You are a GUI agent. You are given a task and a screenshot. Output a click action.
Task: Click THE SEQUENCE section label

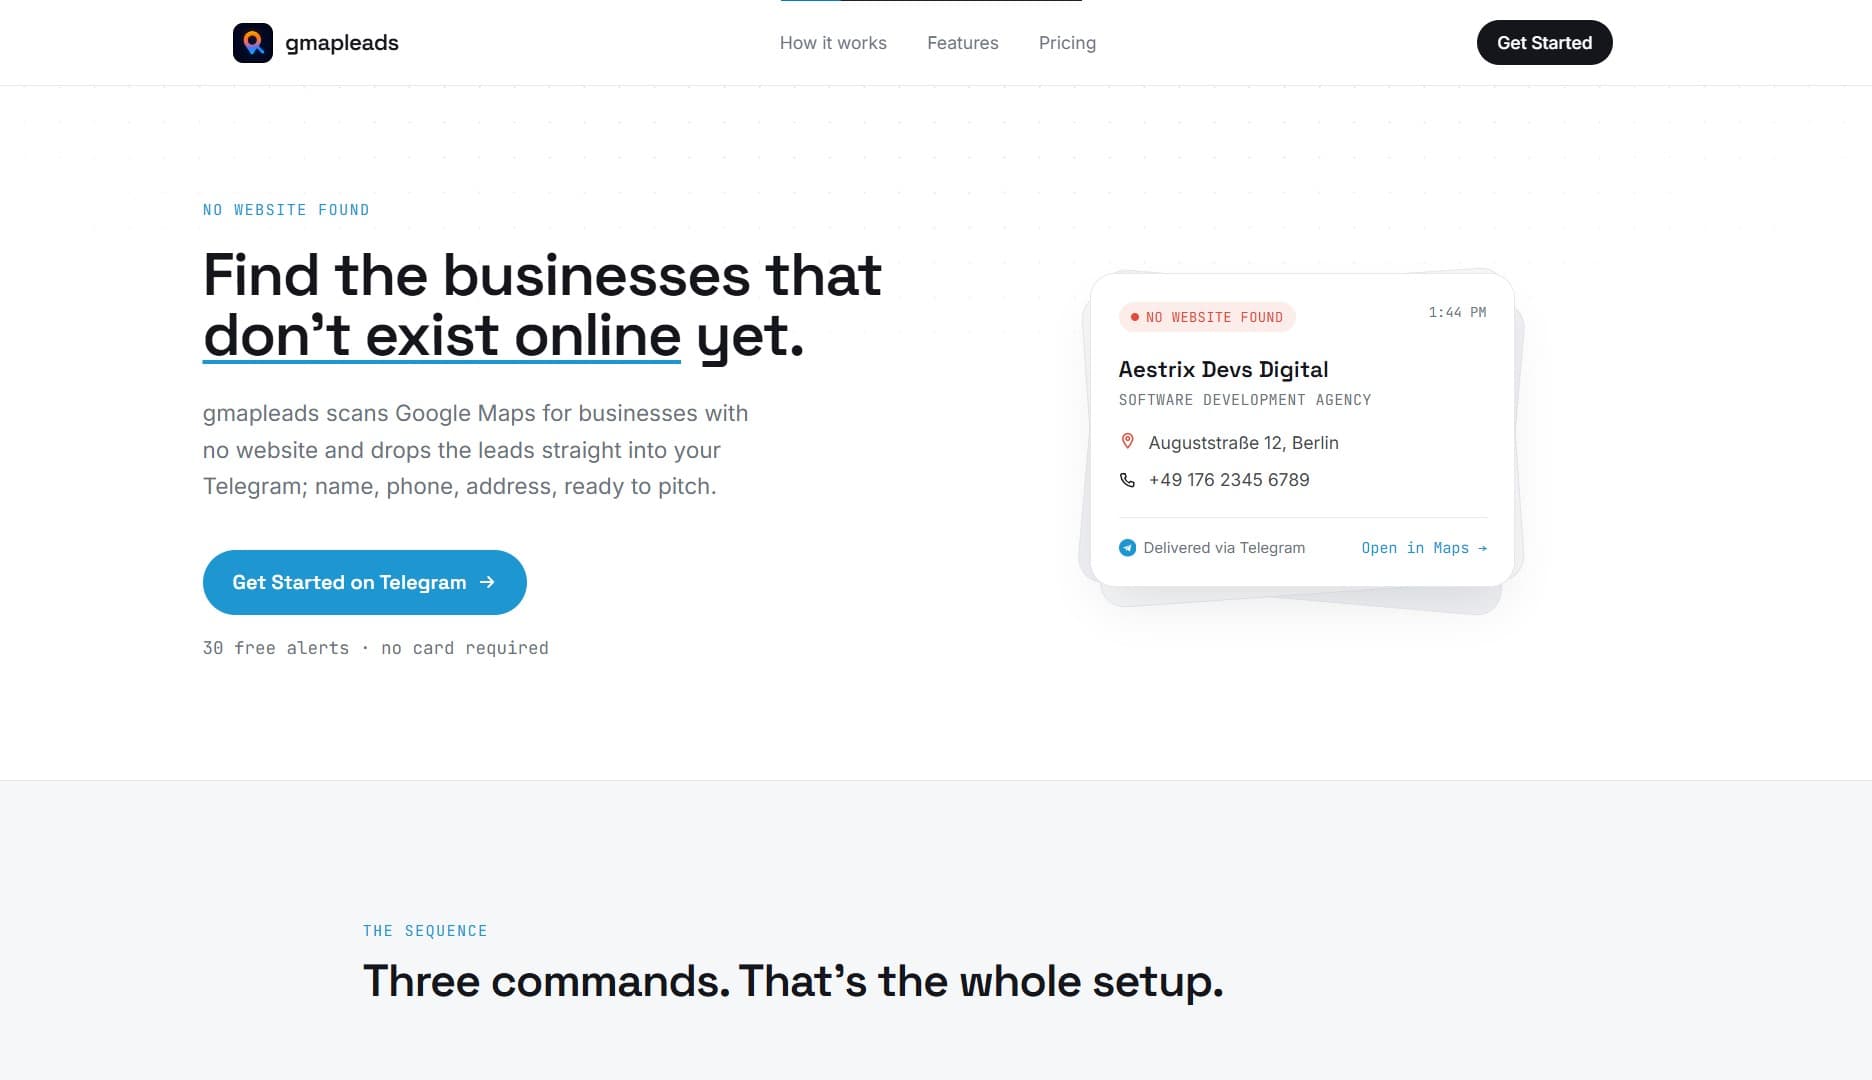coord(425,931)
